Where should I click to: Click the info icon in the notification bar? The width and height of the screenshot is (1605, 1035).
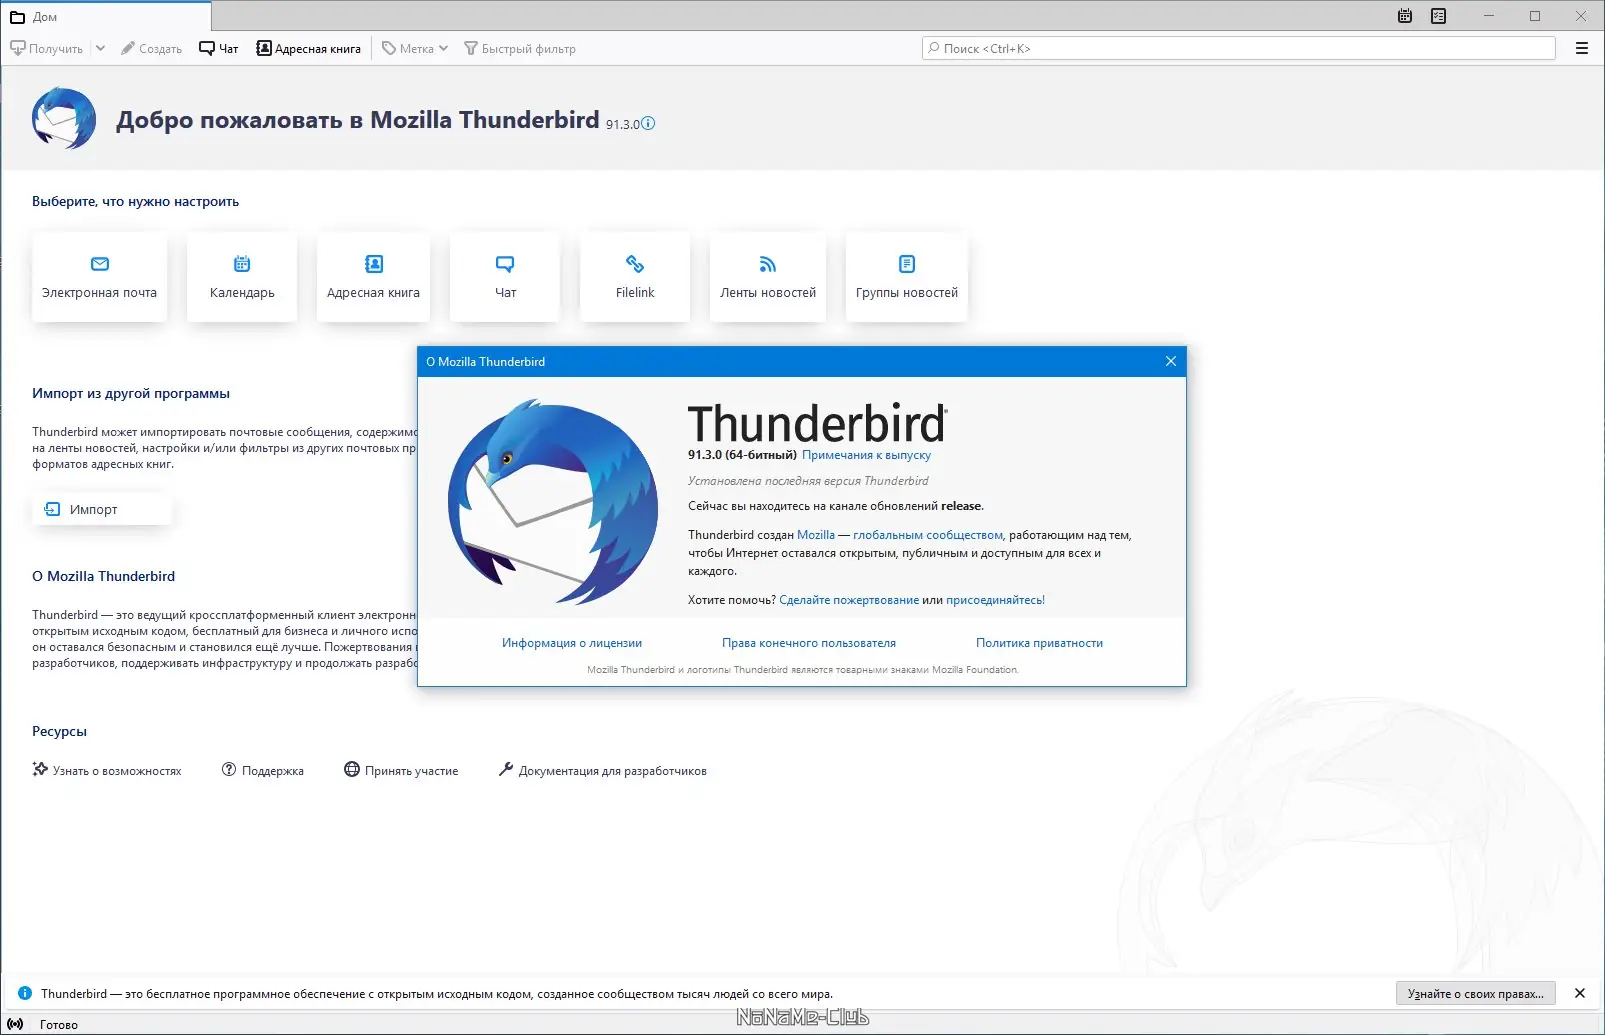[x=25, y=993]
